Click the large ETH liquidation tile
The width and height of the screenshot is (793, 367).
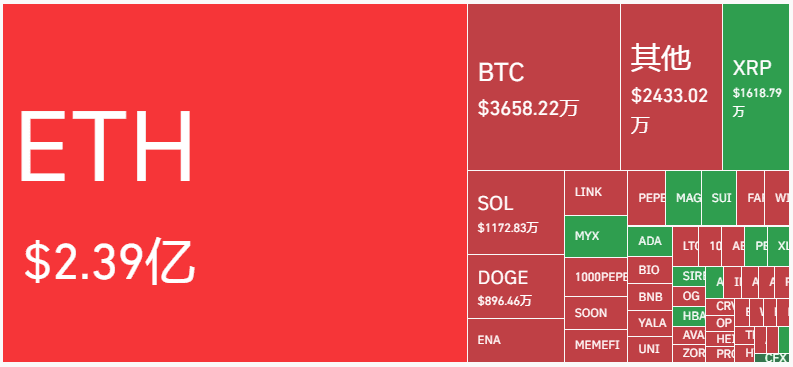[x=235, y=183]
